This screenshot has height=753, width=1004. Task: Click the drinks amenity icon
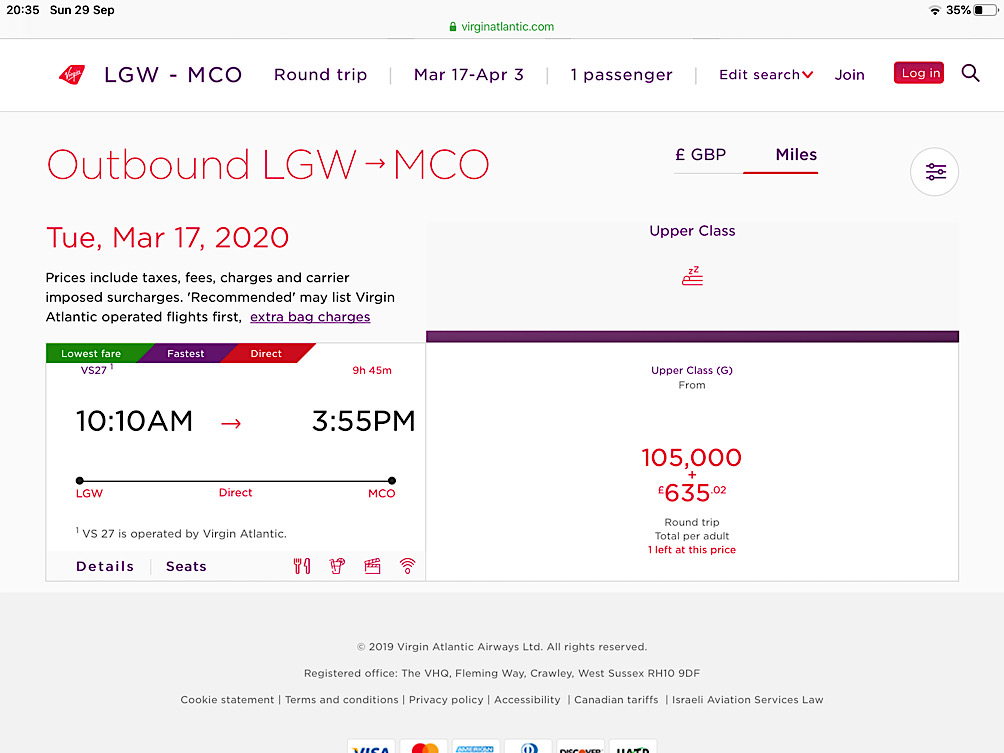(337, 566)
